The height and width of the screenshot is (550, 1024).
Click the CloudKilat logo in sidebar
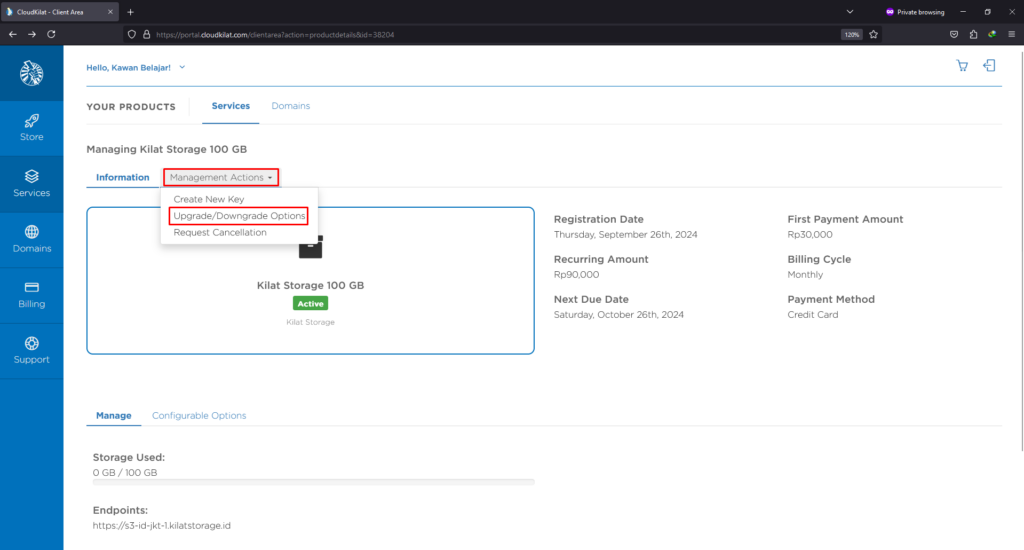[31, 73]
